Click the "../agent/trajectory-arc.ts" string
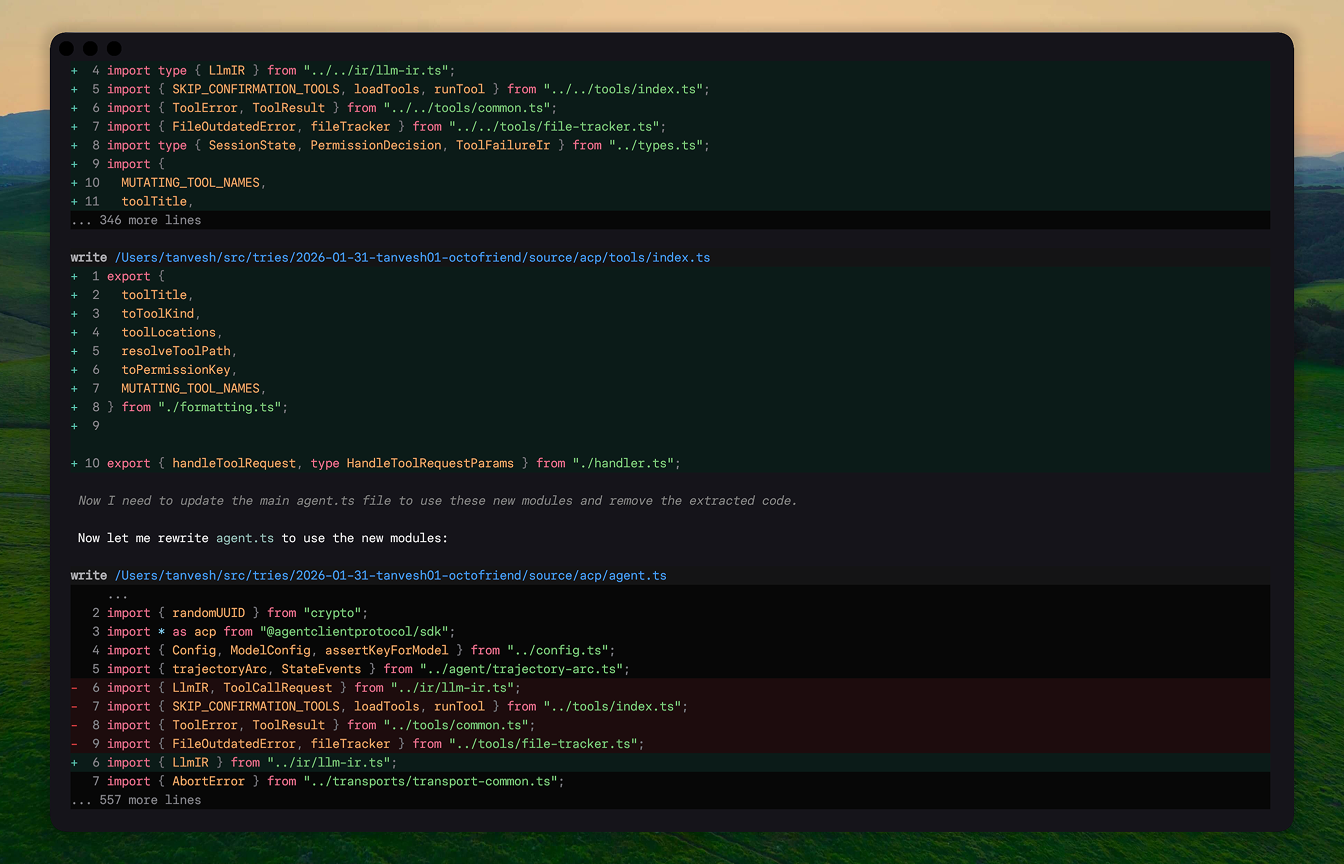This screenshot has height=864, width=1344. click(x=521, y=669)
